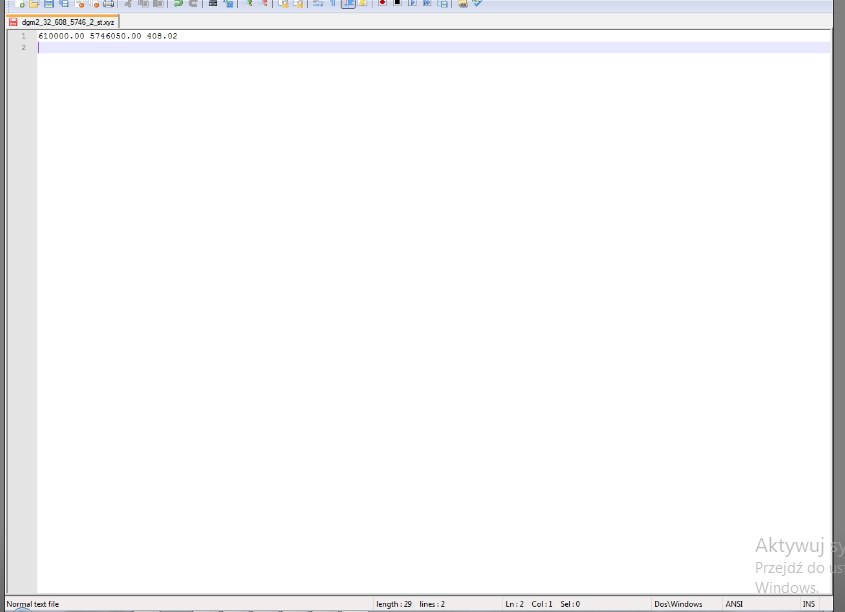Start macro recording (red dot icon)

(x=382, y=3)
